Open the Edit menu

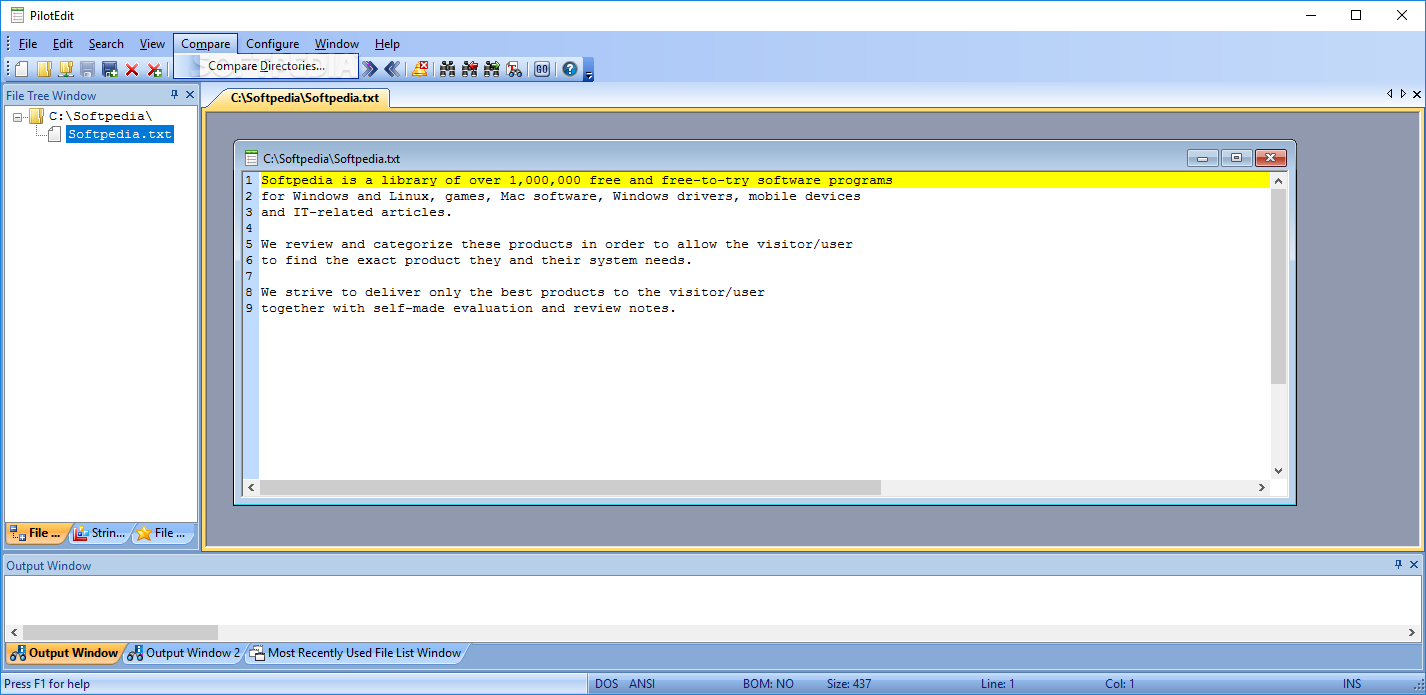tap(63, 44)
